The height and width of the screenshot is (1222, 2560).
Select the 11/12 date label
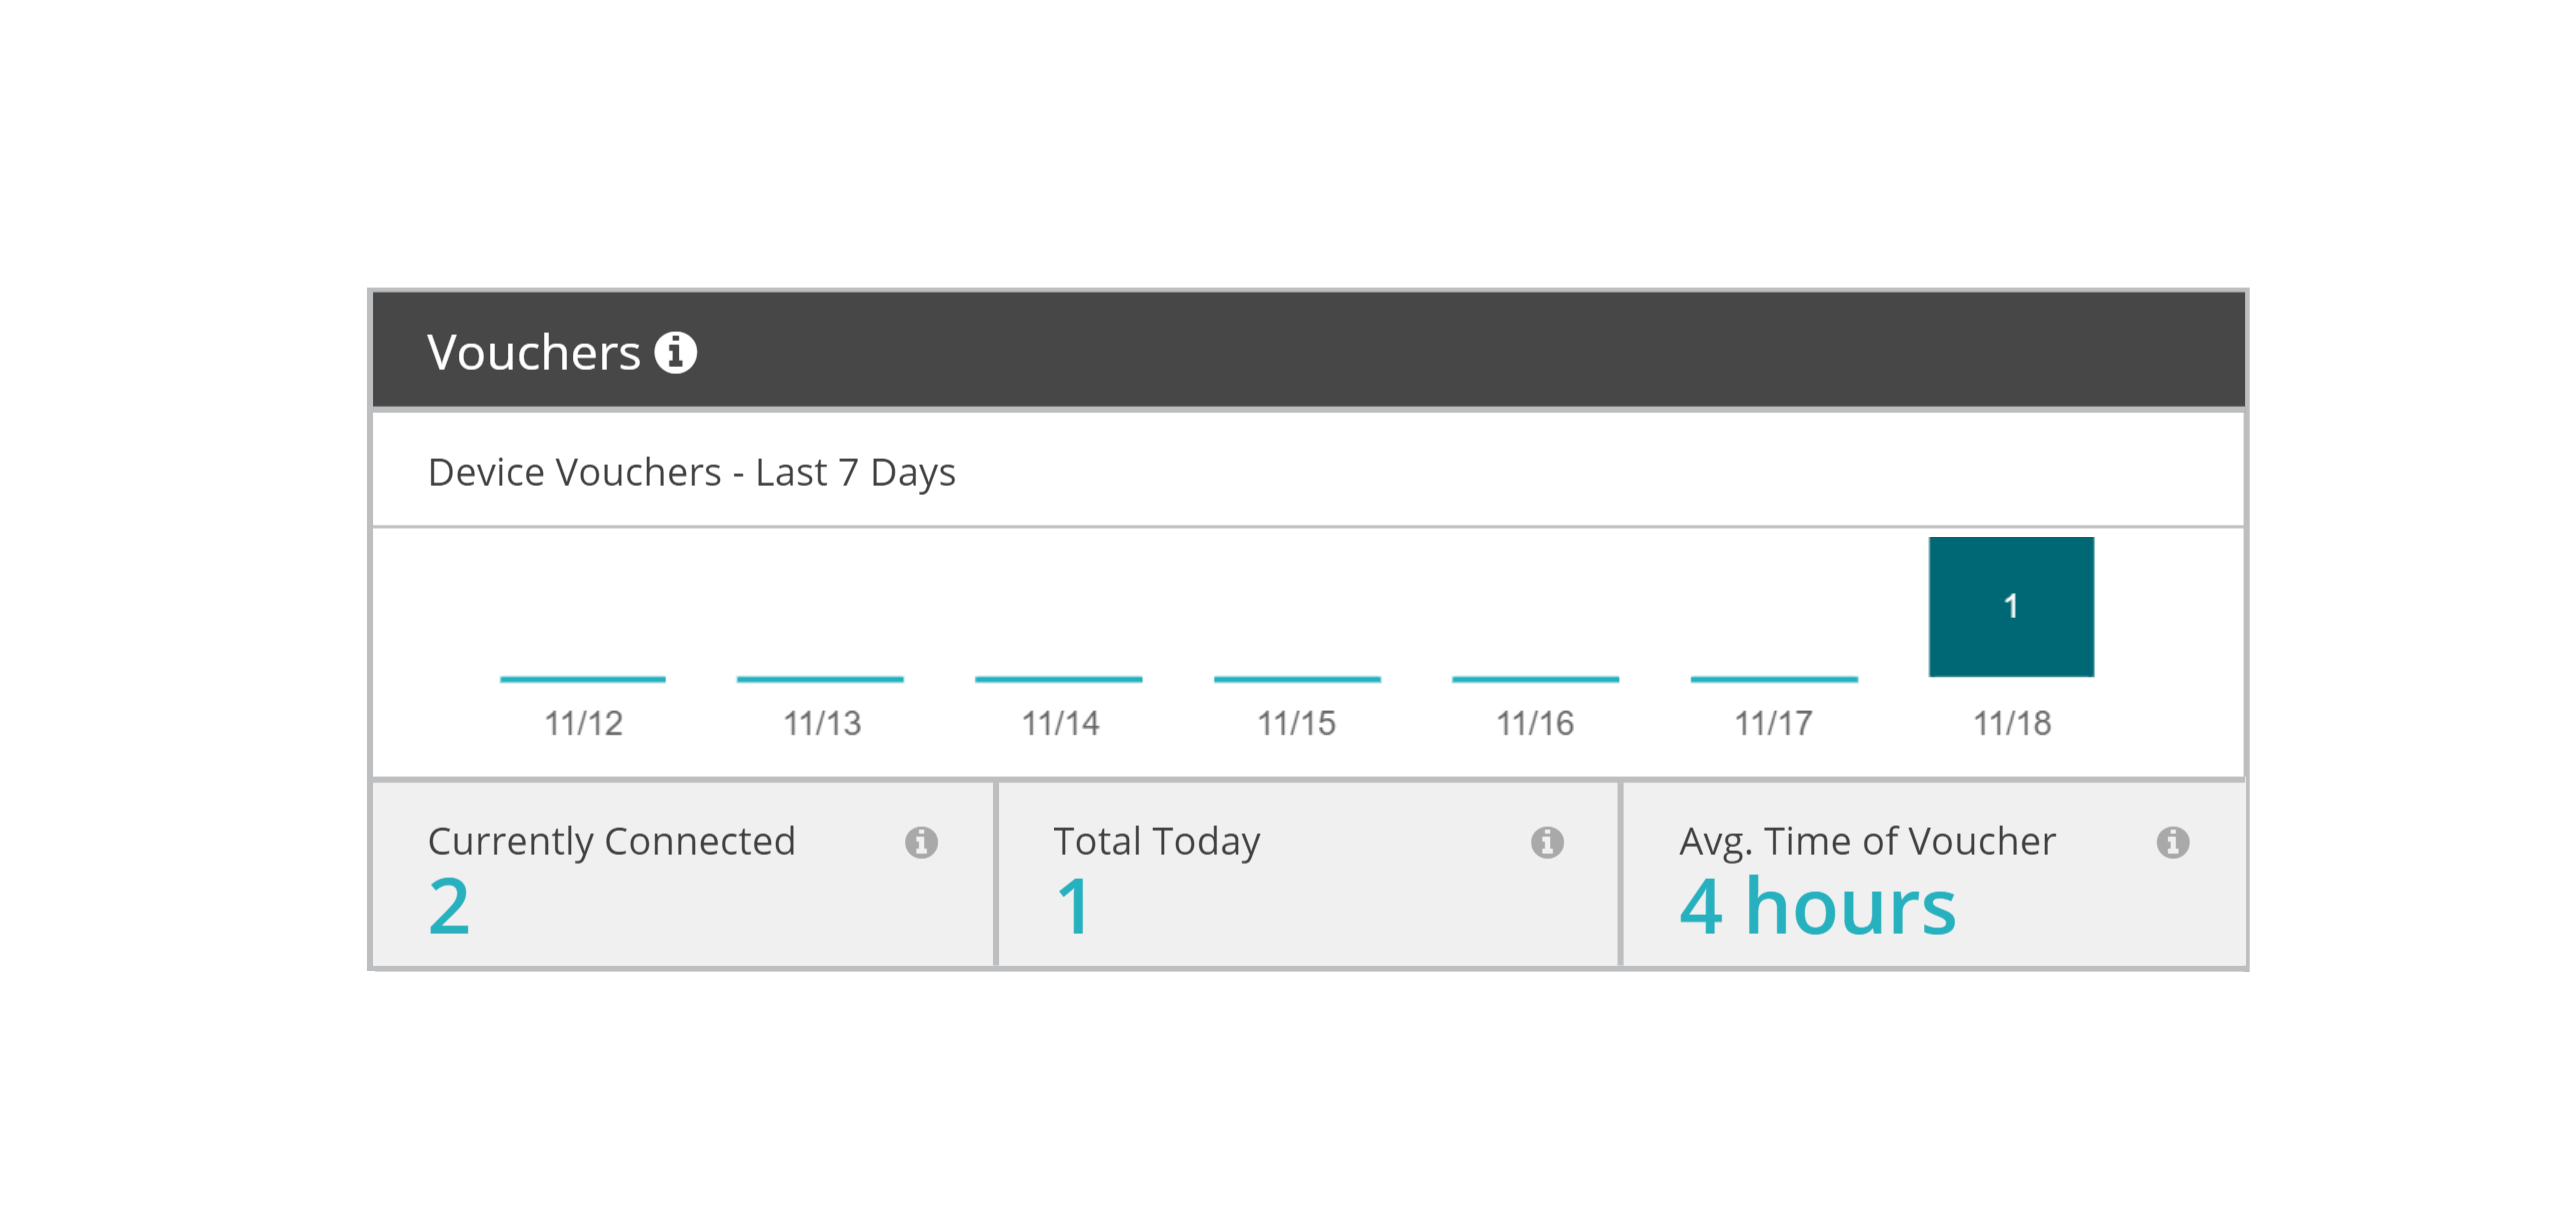[x=584, y=723]
